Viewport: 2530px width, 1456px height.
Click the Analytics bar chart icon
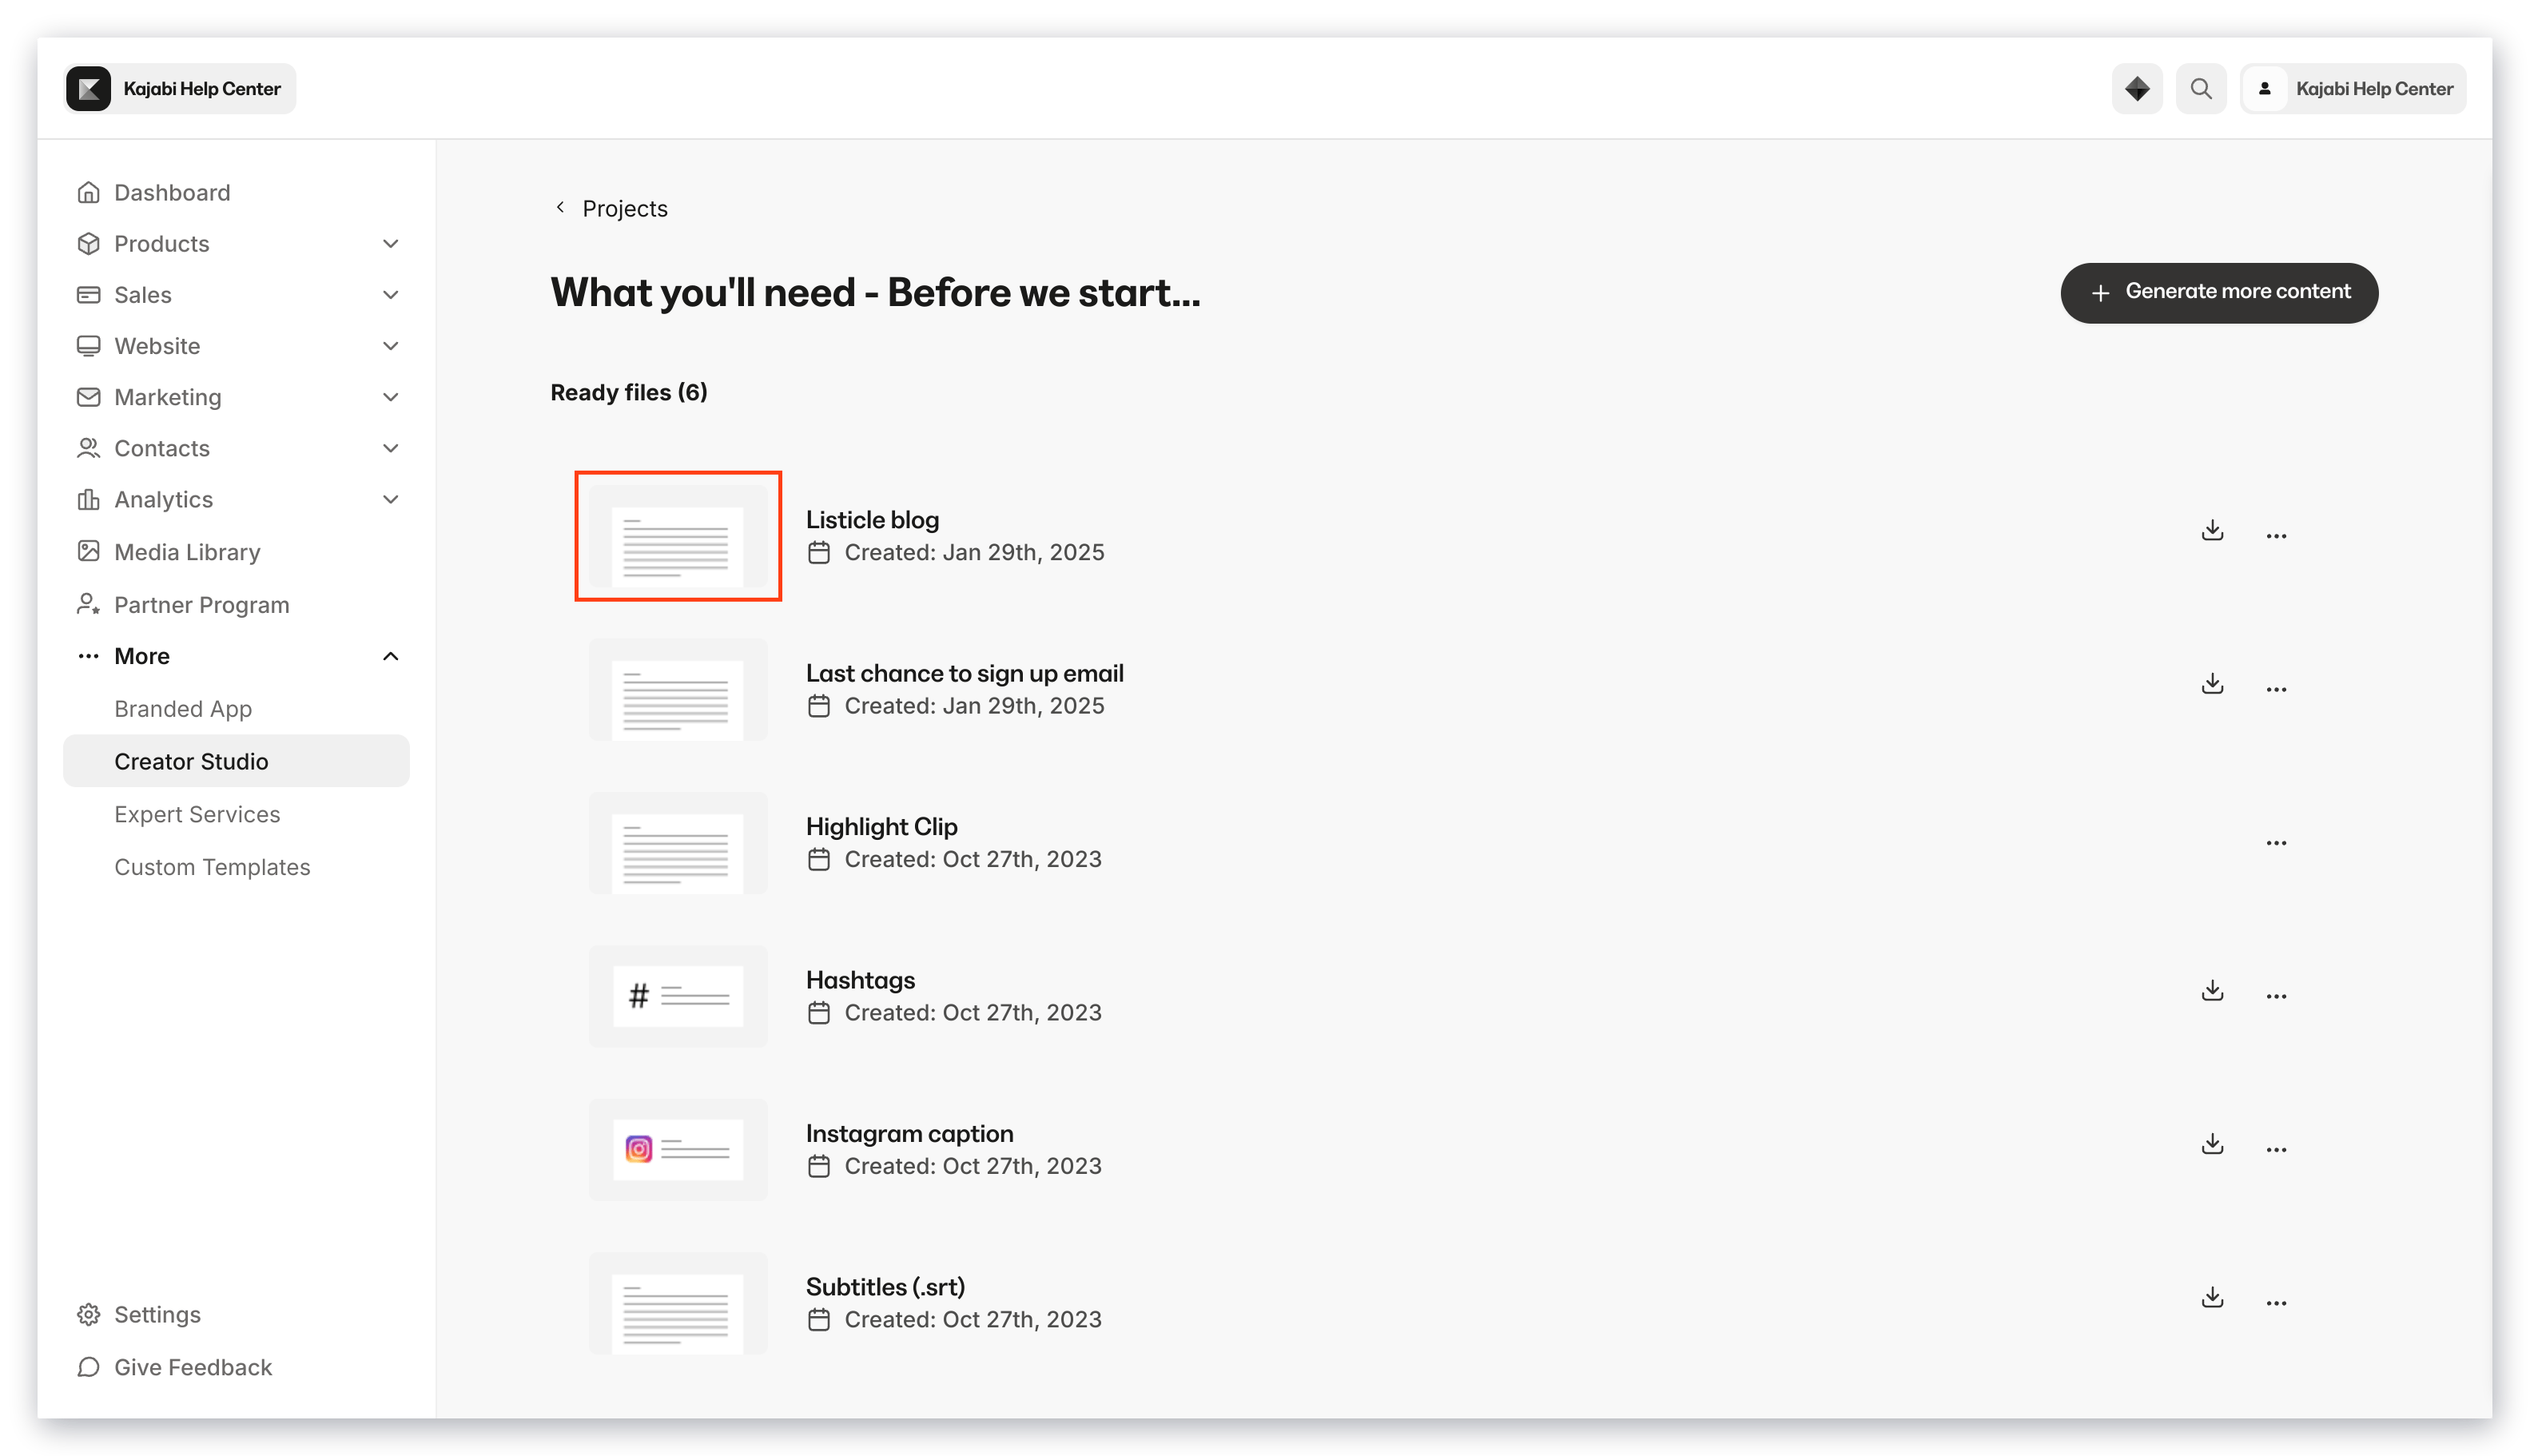88,499
